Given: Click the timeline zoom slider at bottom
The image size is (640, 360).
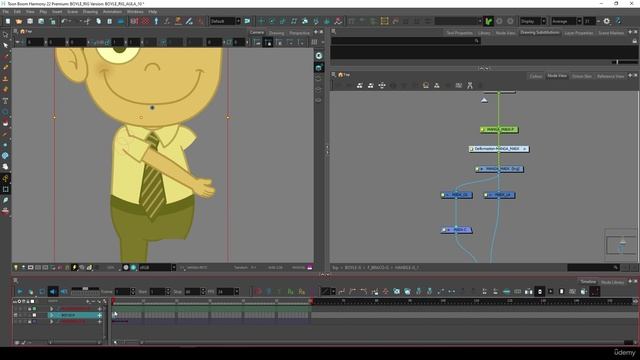Looking at the screenshot, I should (x=129, y=342).
